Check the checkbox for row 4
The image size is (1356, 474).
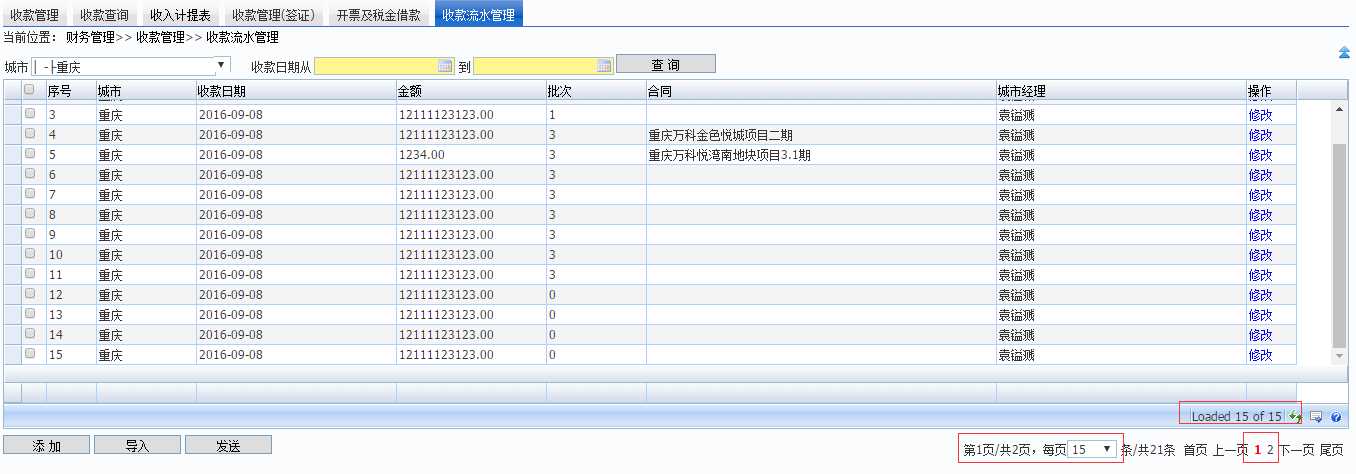[30, 133]
